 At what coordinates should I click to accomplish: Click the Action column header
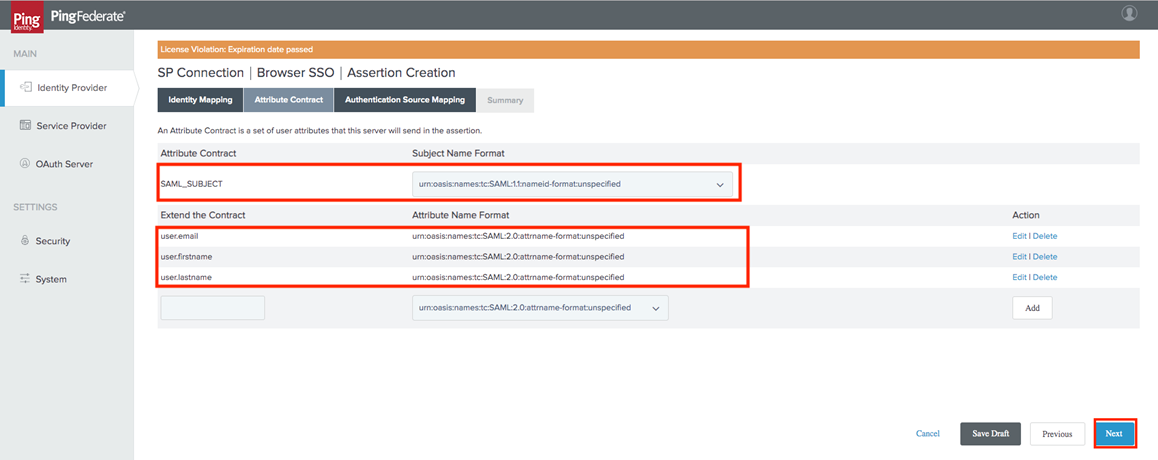point(1026,215)
